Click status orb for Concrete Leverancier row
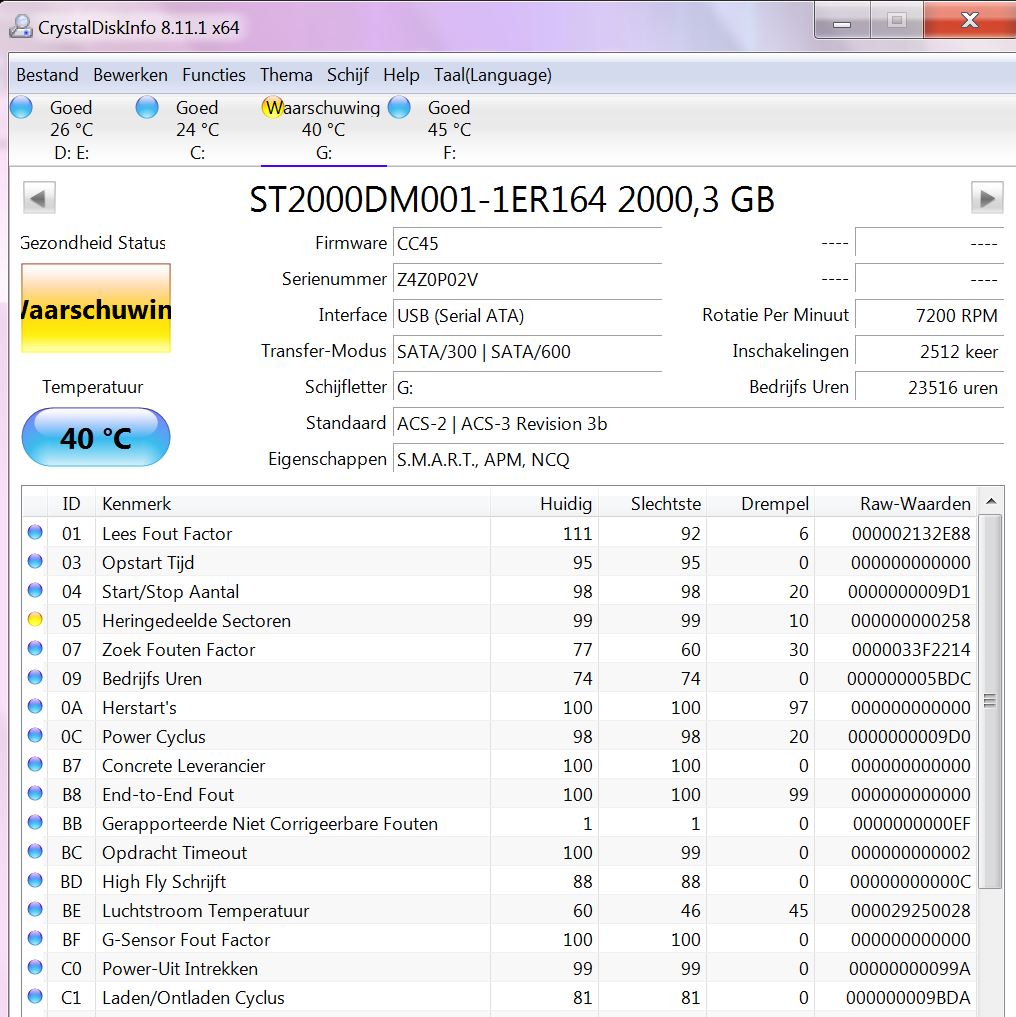The height and width of the screenshot is (1017, 1016). click(x=35, y=765)
